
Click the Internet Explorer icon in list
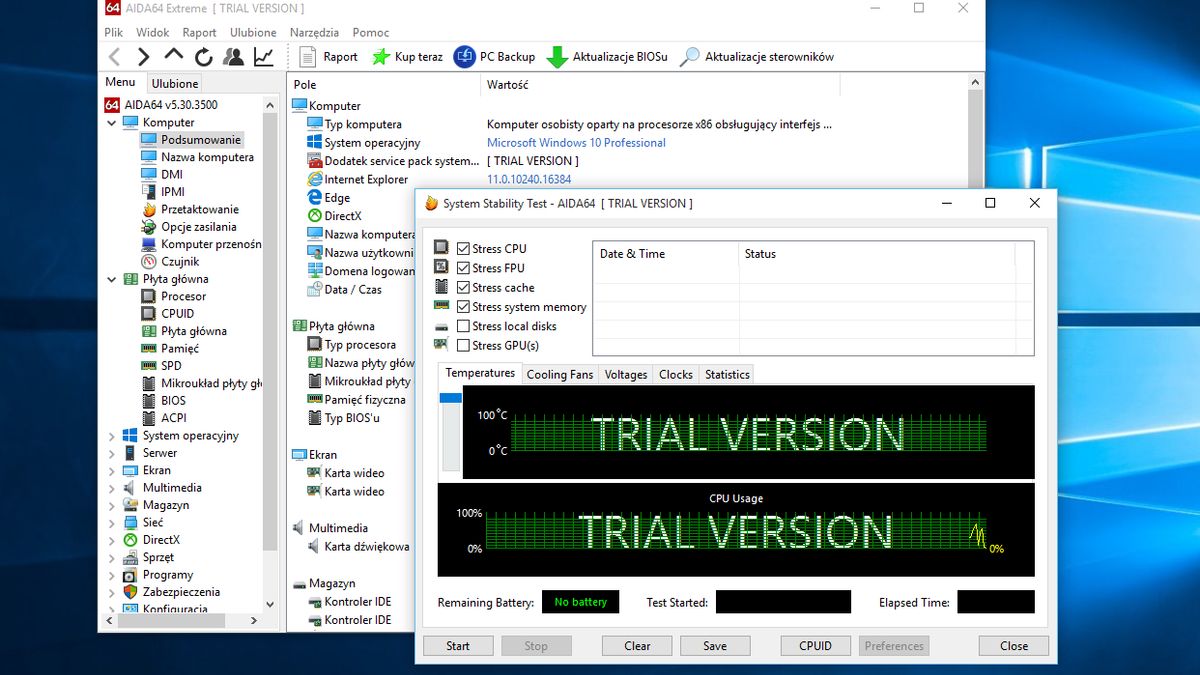tap(315, 179)
